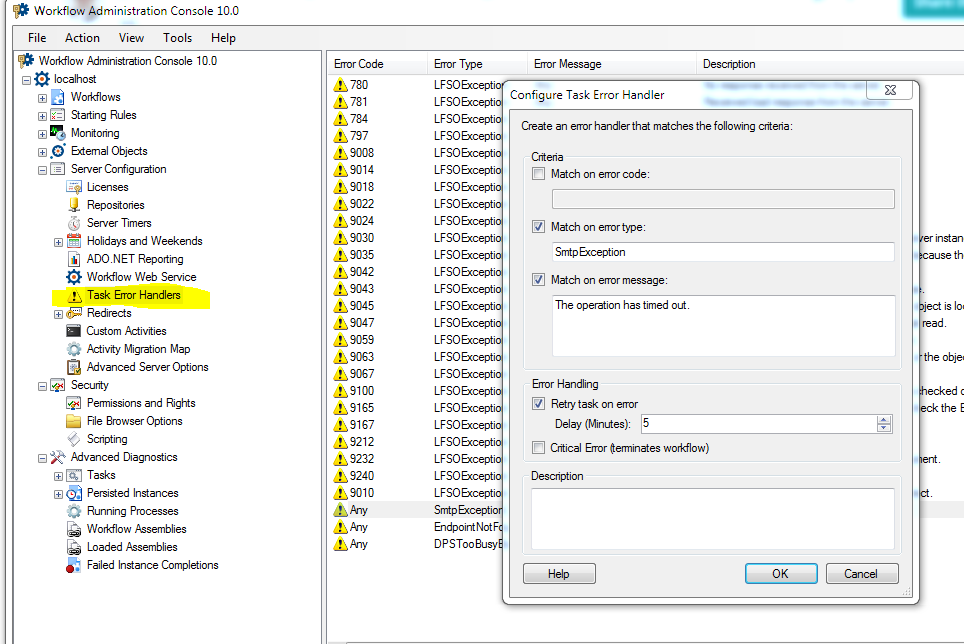Cancel the Configure Task Error Handler dialog
This screenshot has width=964, height=644.
[x=862, y=574]
